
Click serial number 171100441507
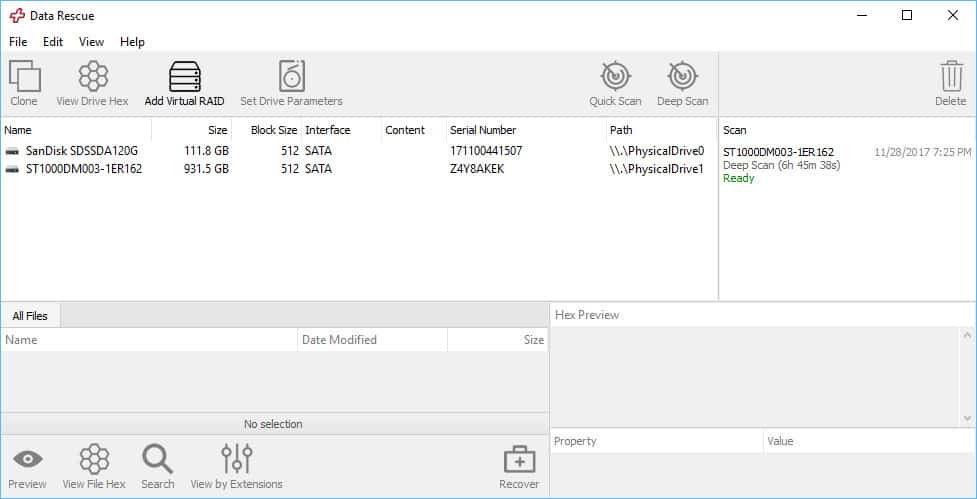486,151
